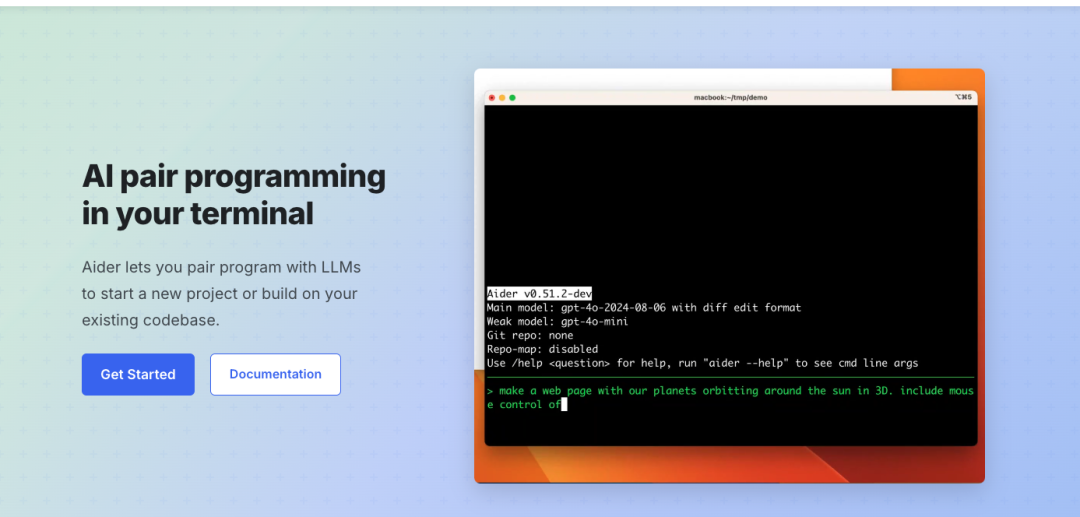Click the Aider v0.51.2-dev highlighted line

coord(539,293)
